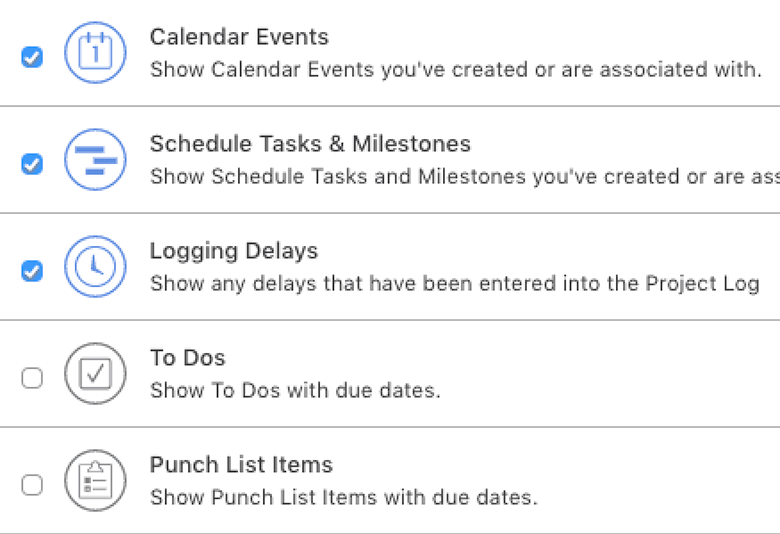Click the 'Show Calendar Events you've created' description
Image resolution: width=780 pixels, height=534 pixels.
point(455,70)
